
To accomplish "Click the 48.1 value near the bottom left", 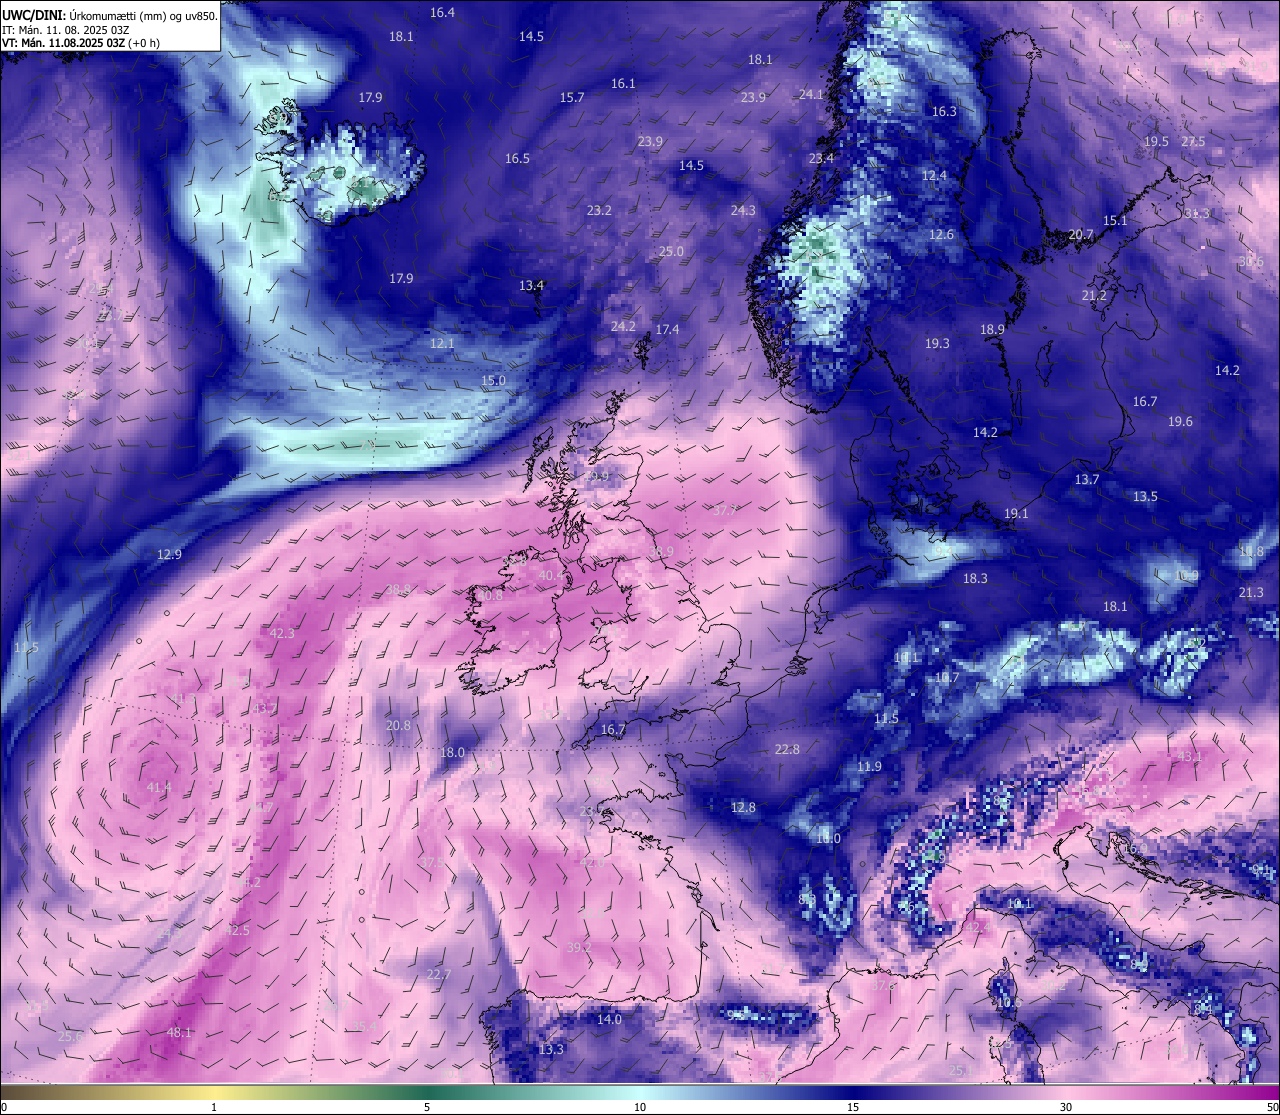I will coord(179,1032).
